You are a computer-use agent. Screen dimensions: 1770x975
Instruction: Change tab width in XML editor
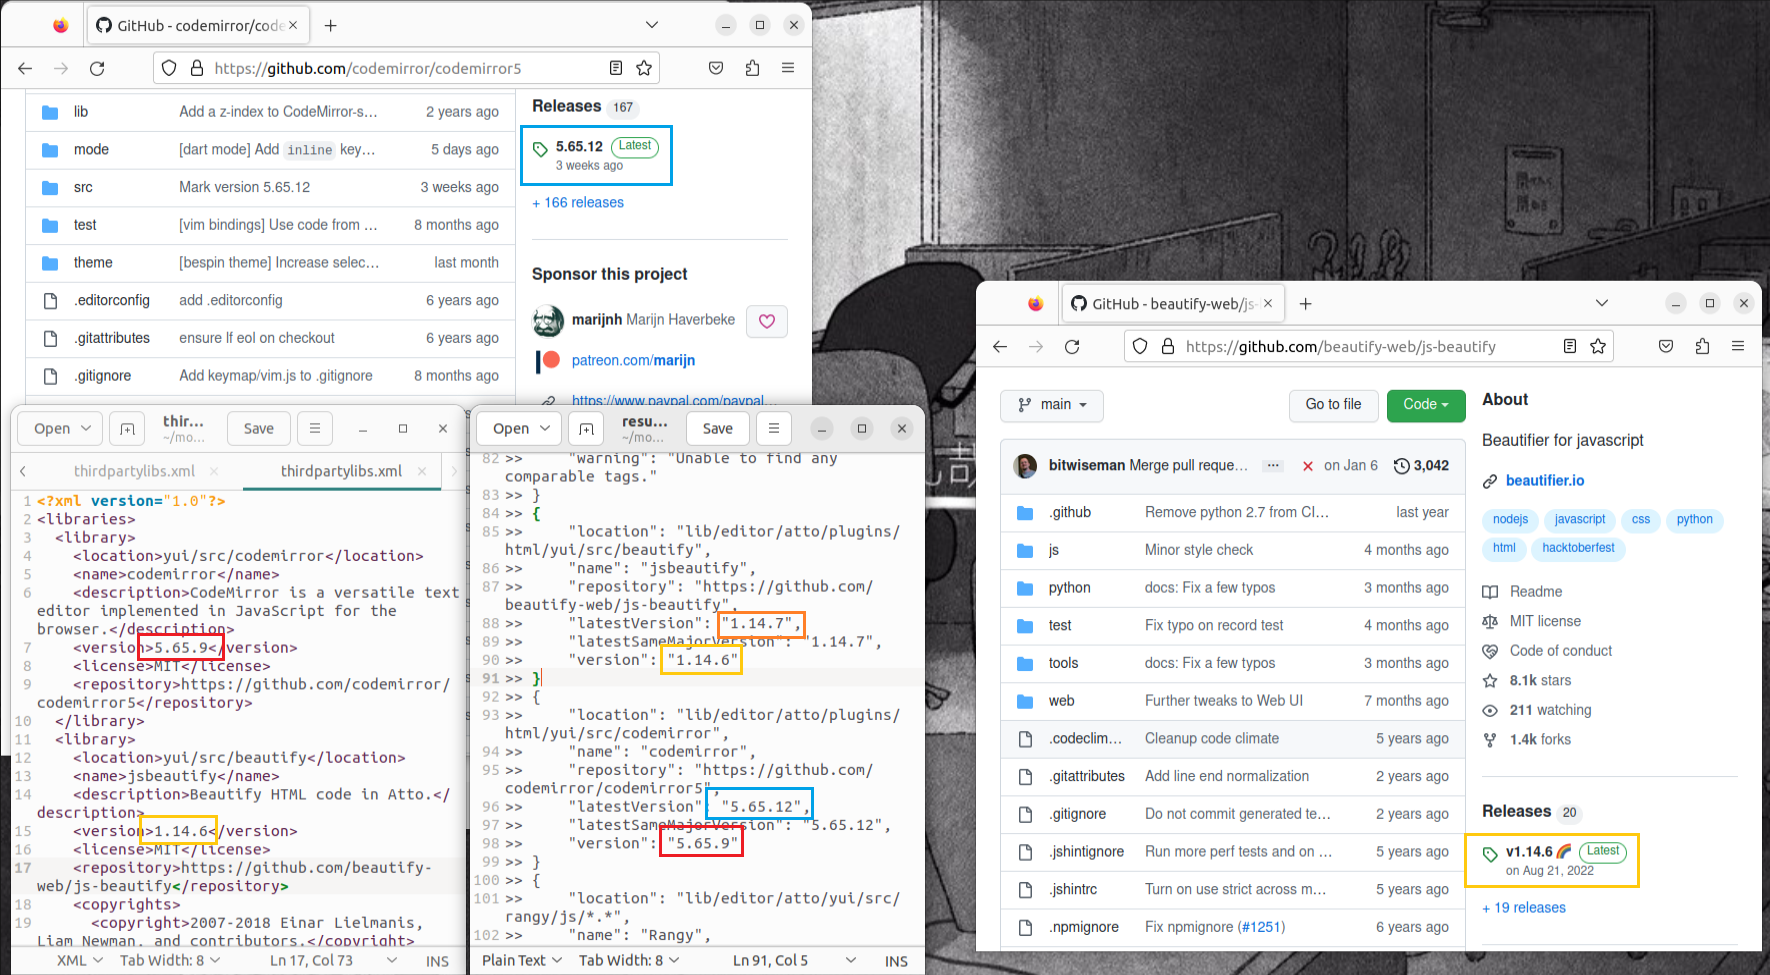[170, 960]
